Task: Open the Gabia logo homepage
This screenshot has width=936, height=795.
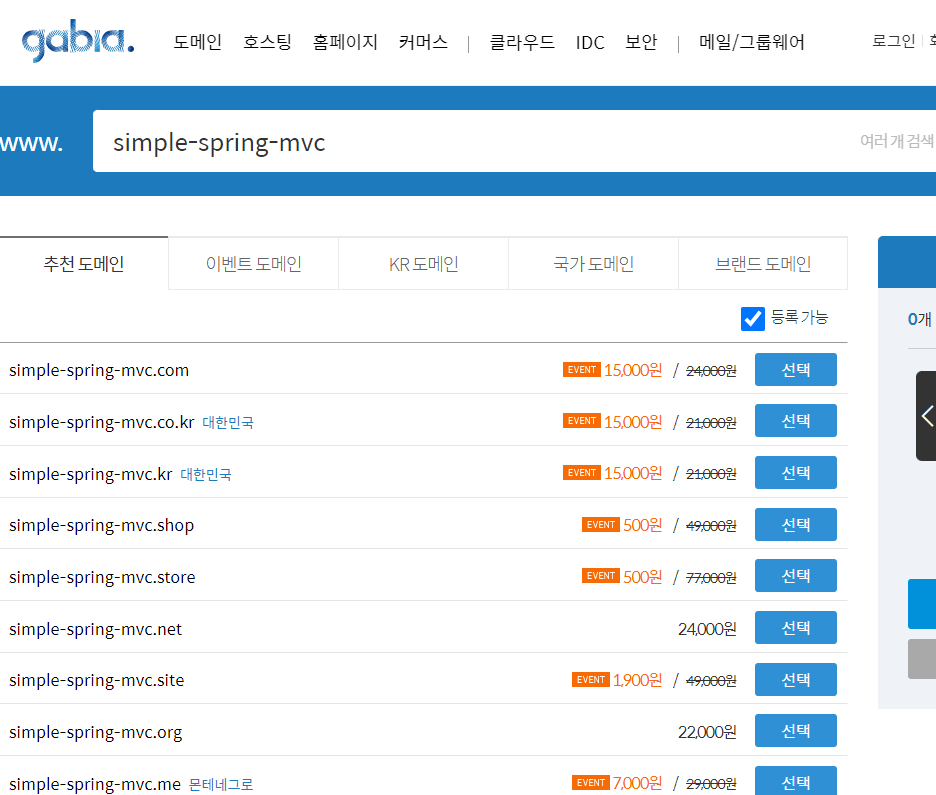Action: (x=78, y=41)
